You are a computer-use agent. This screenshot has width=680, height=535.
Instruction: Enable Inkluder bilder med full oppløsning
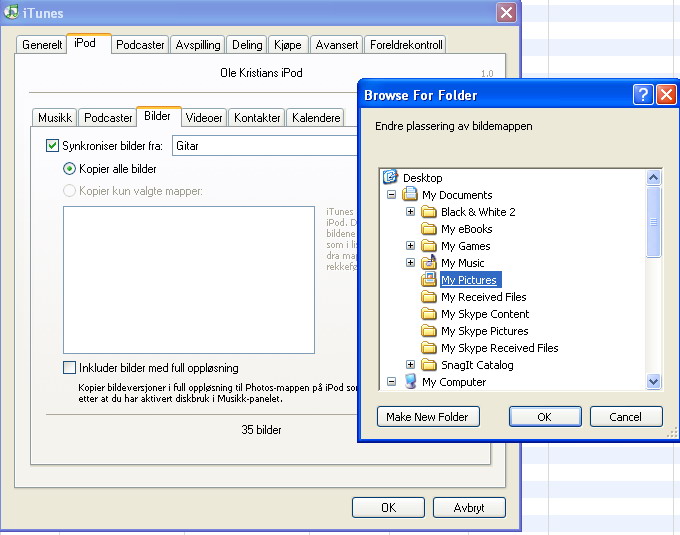(69, 368)
